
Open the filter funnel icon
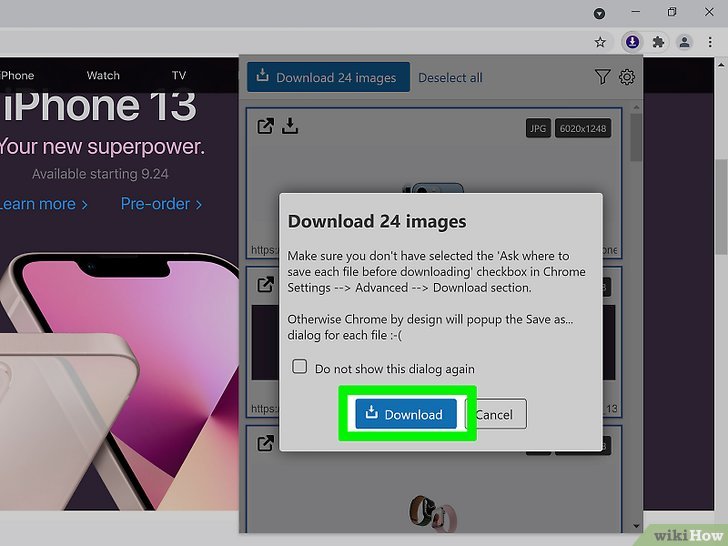pos(602,77)
